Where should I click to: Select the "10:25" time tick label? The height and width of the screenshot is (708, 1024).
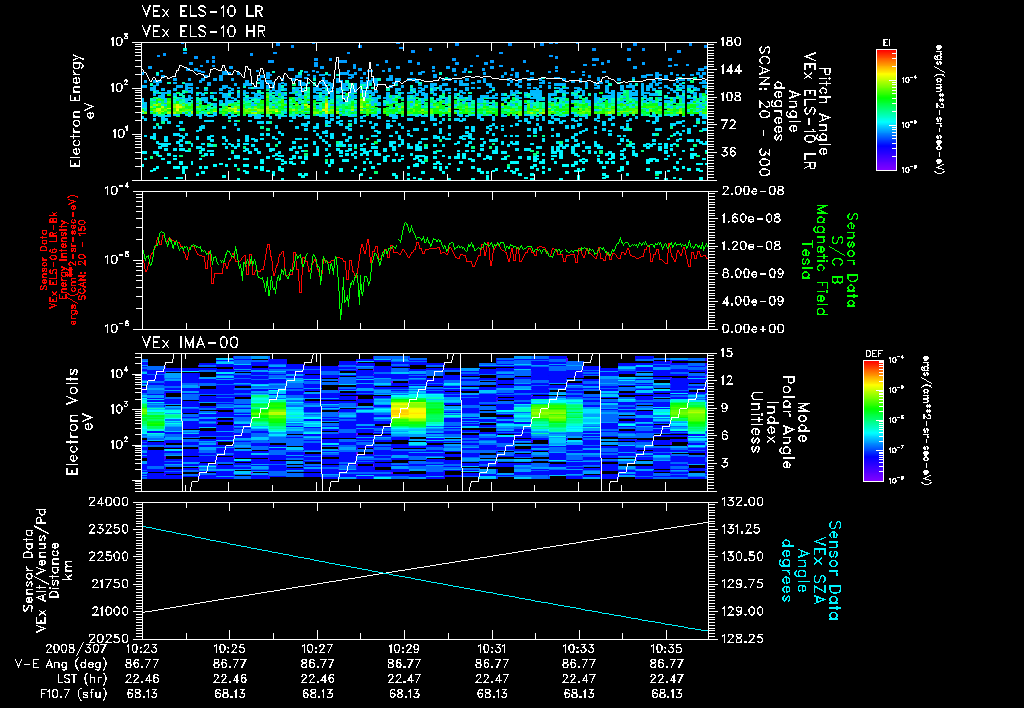229,649
